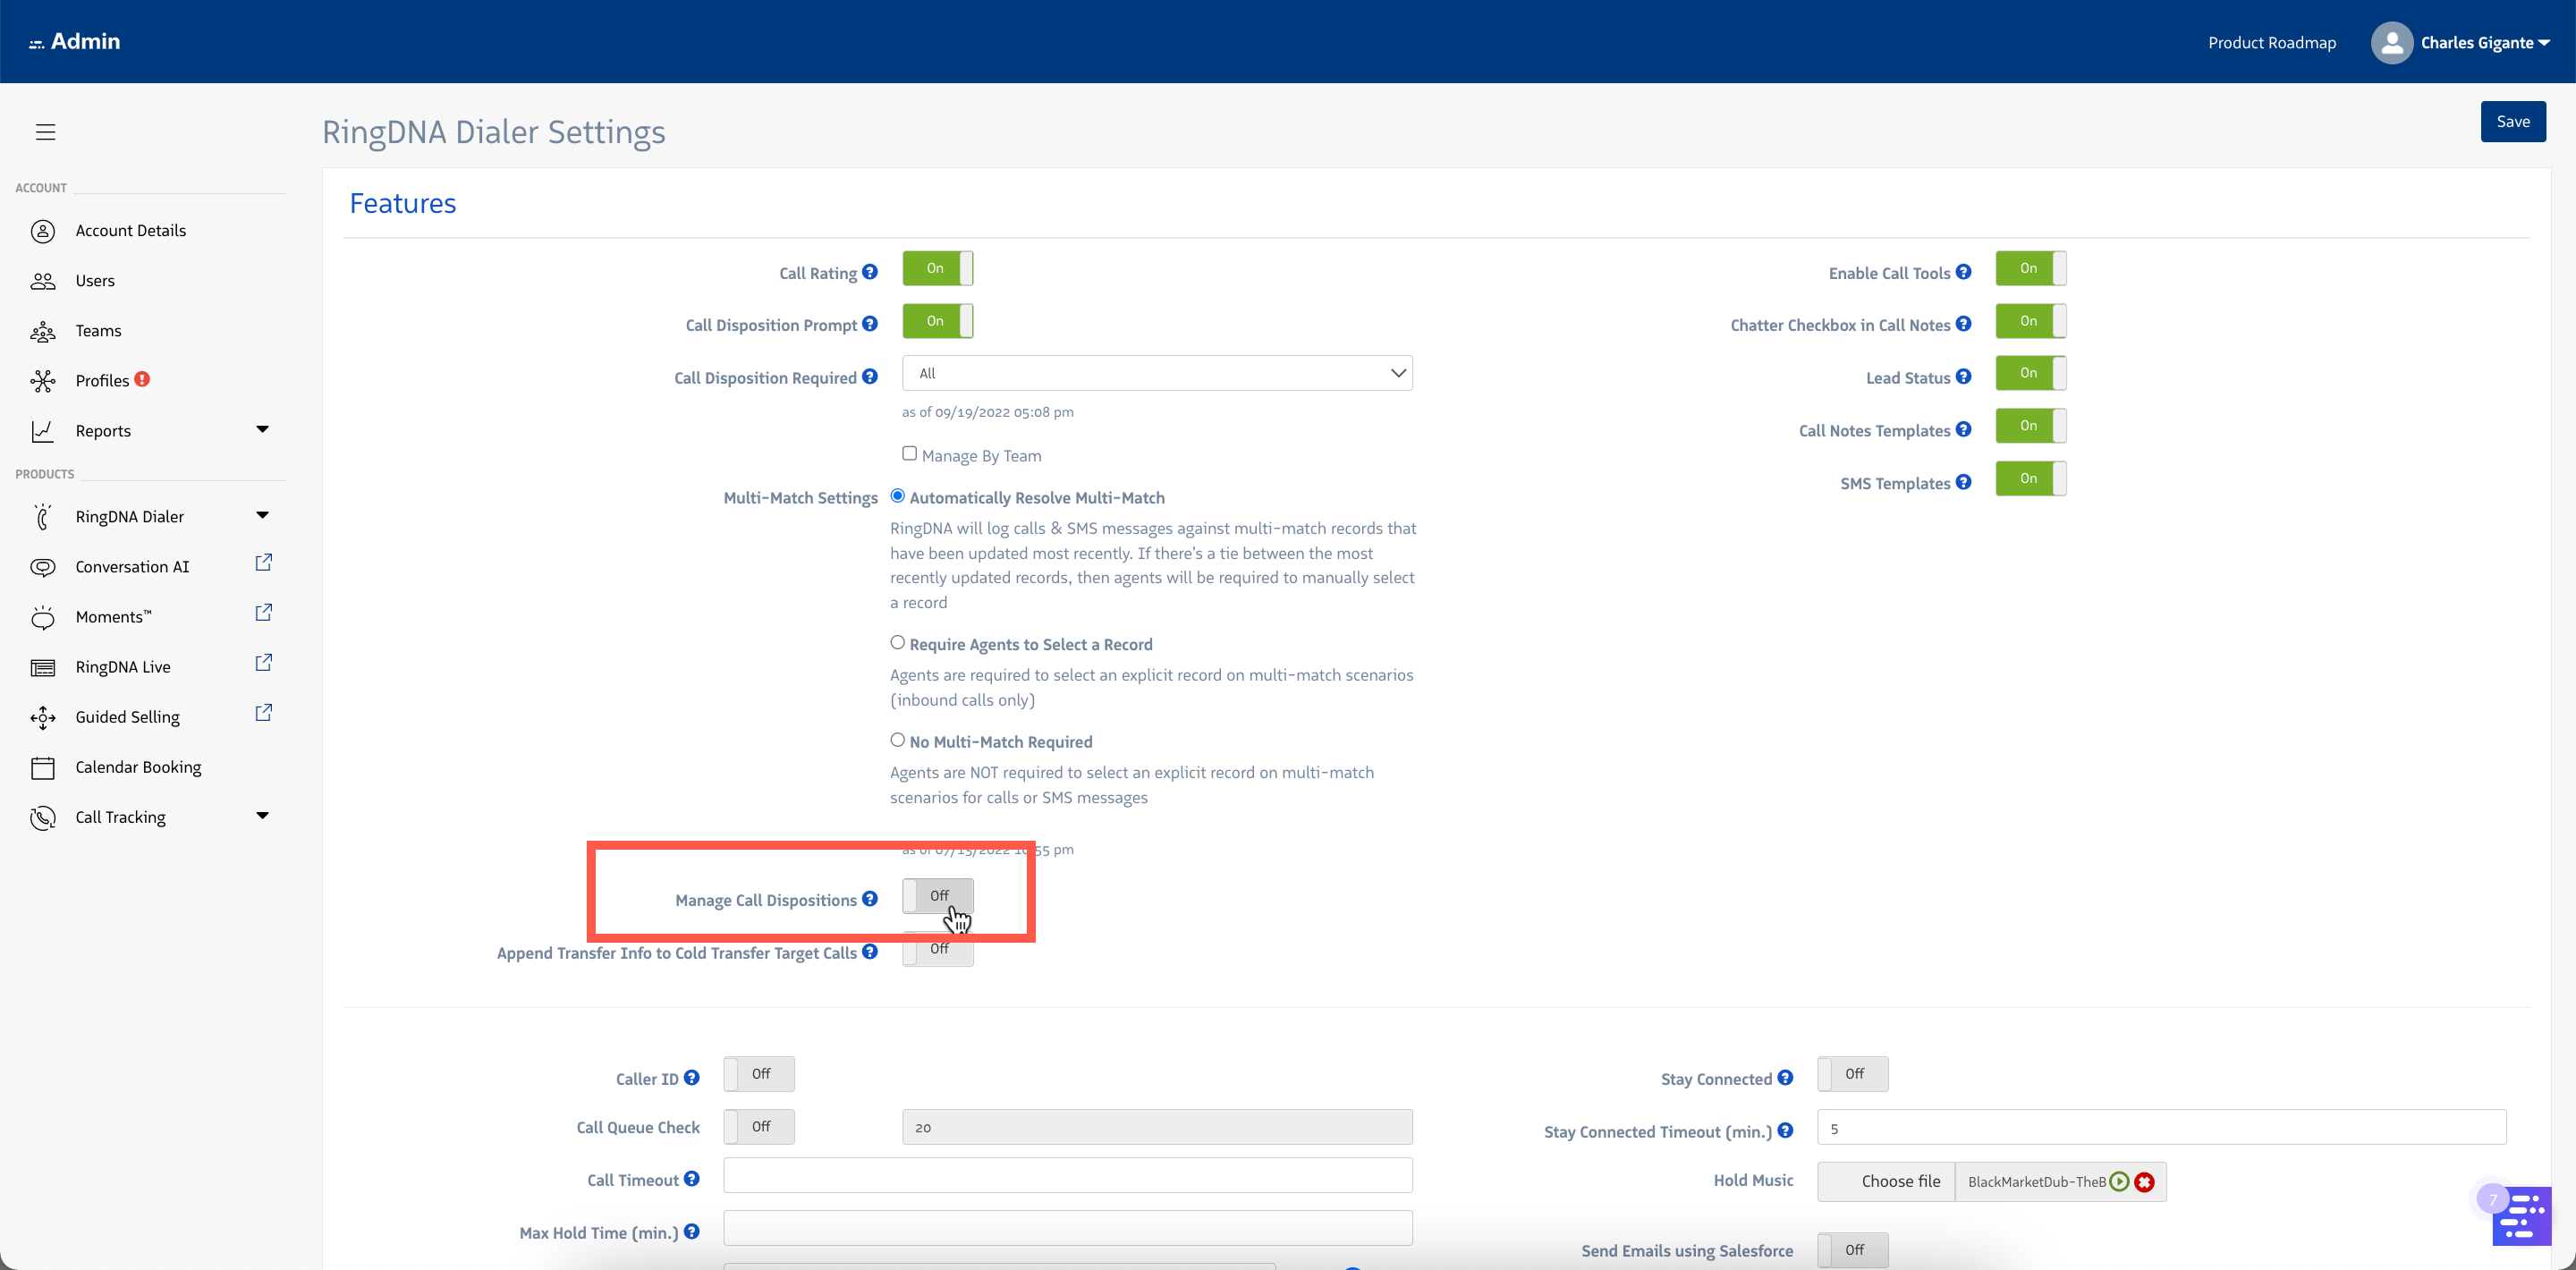Screen dimensions: 2576x1270
Task: Click the Moments sidebar icon
Action: click(x=42, y=617)
